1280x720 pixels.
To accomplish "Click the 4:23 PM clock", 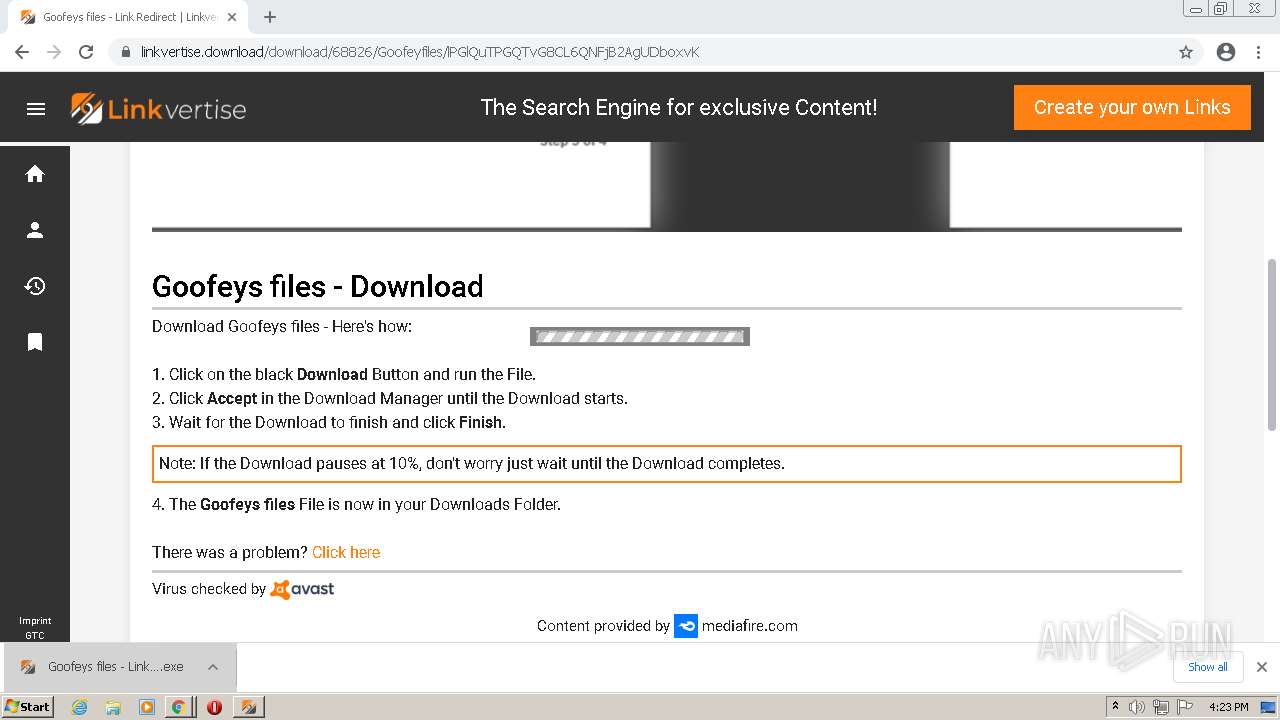I will pos(1229,707).
